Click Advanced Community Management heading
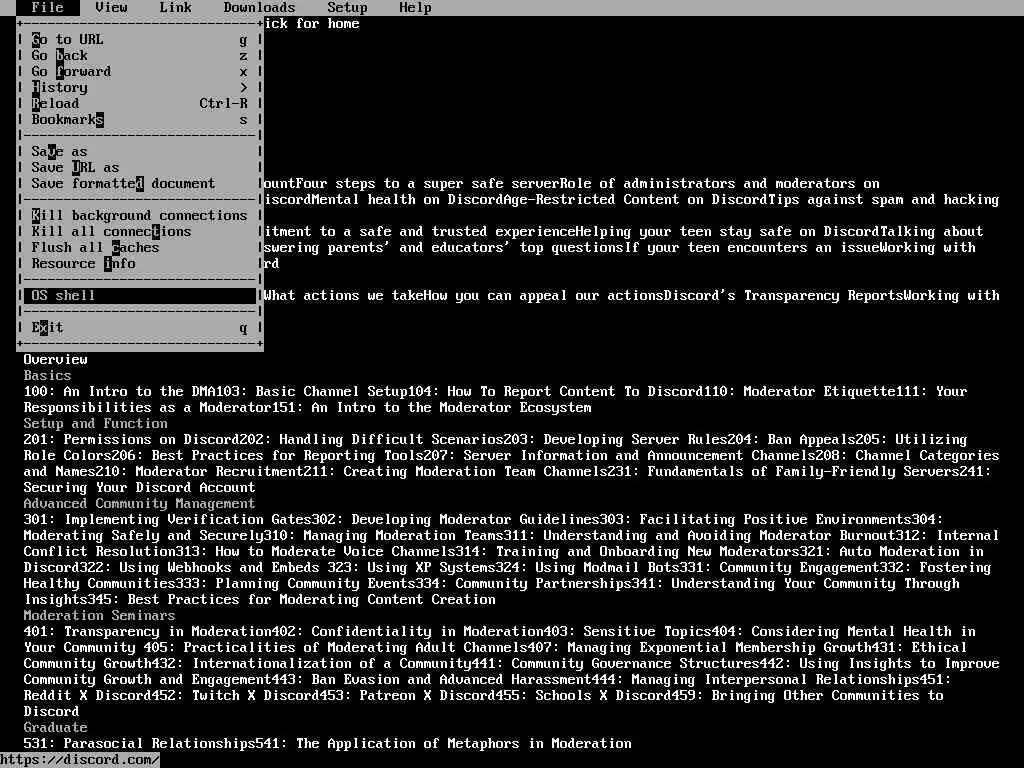 (139, 504)
